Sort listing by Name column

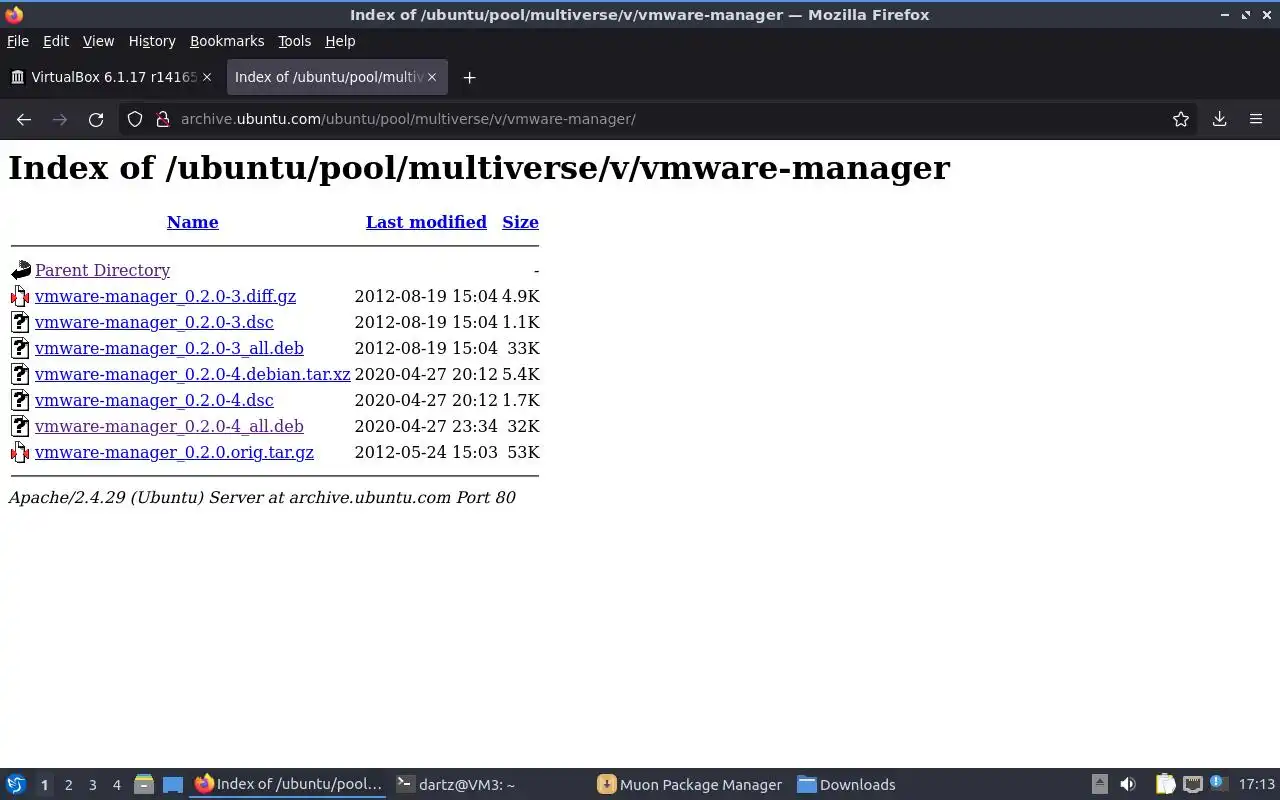pos(192,222)
